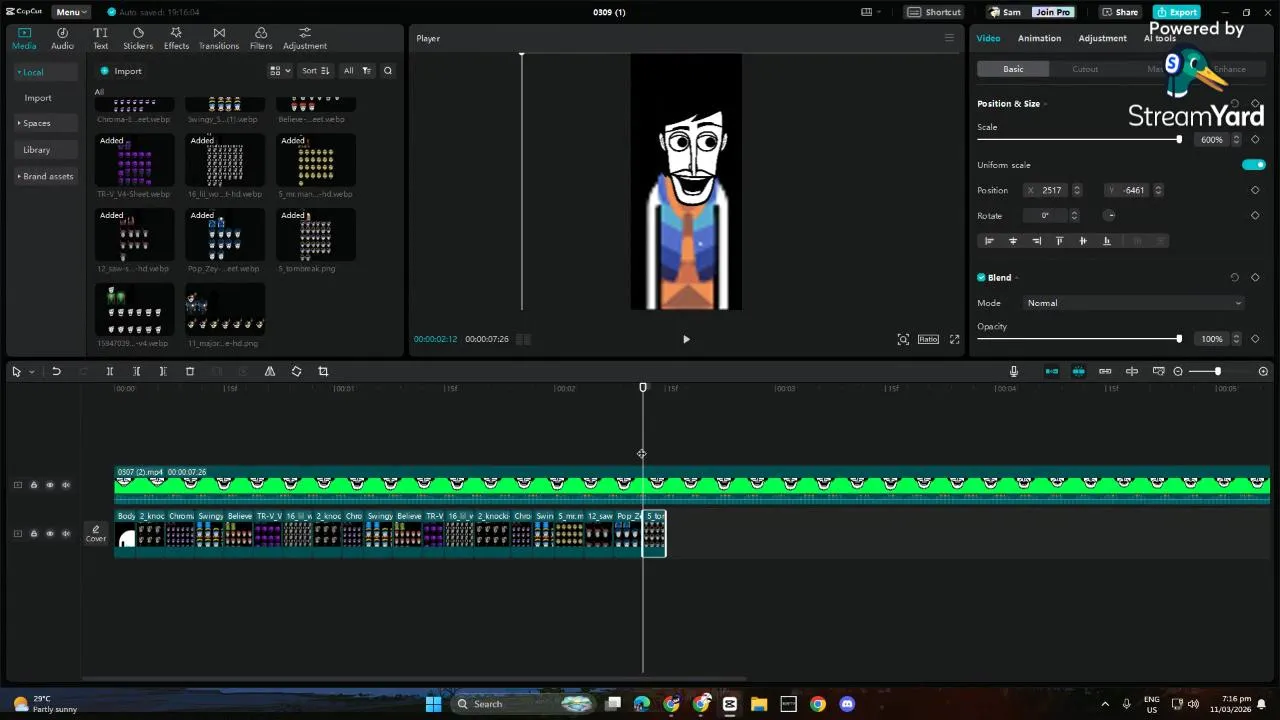The image size is (1280, 720).
Task: Click the Preview axis icon above timeline
Action: (1132, 371)
